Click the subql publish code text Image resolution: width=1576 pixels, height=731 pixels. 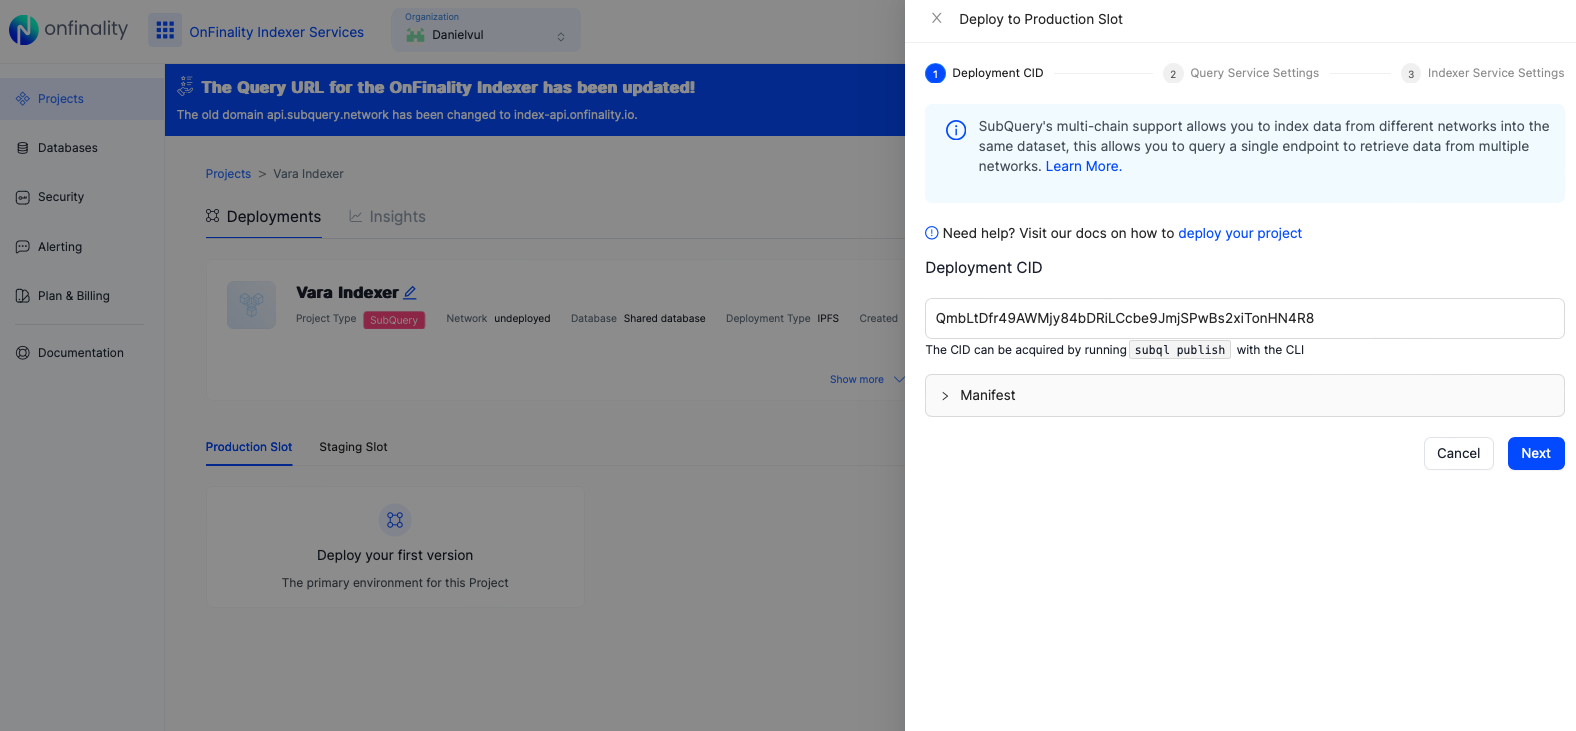point(1180,350)
